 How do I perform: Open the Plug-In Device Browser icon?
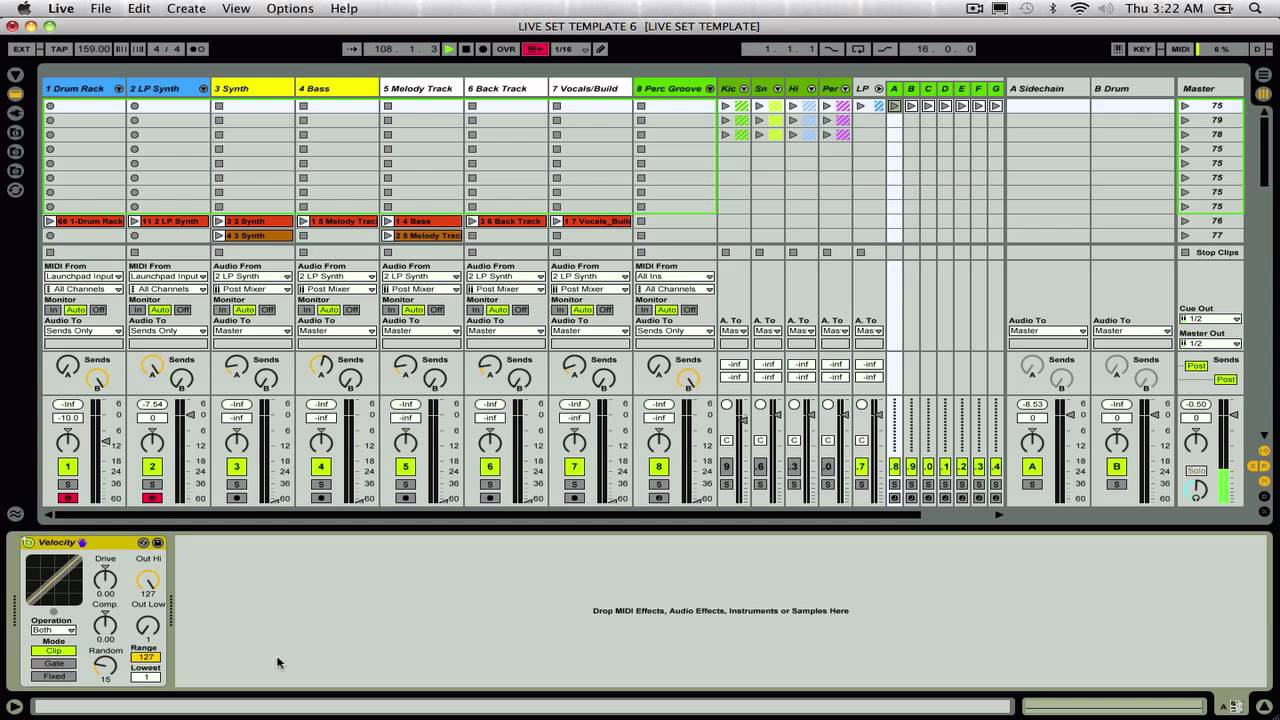(x=15, y=113)
